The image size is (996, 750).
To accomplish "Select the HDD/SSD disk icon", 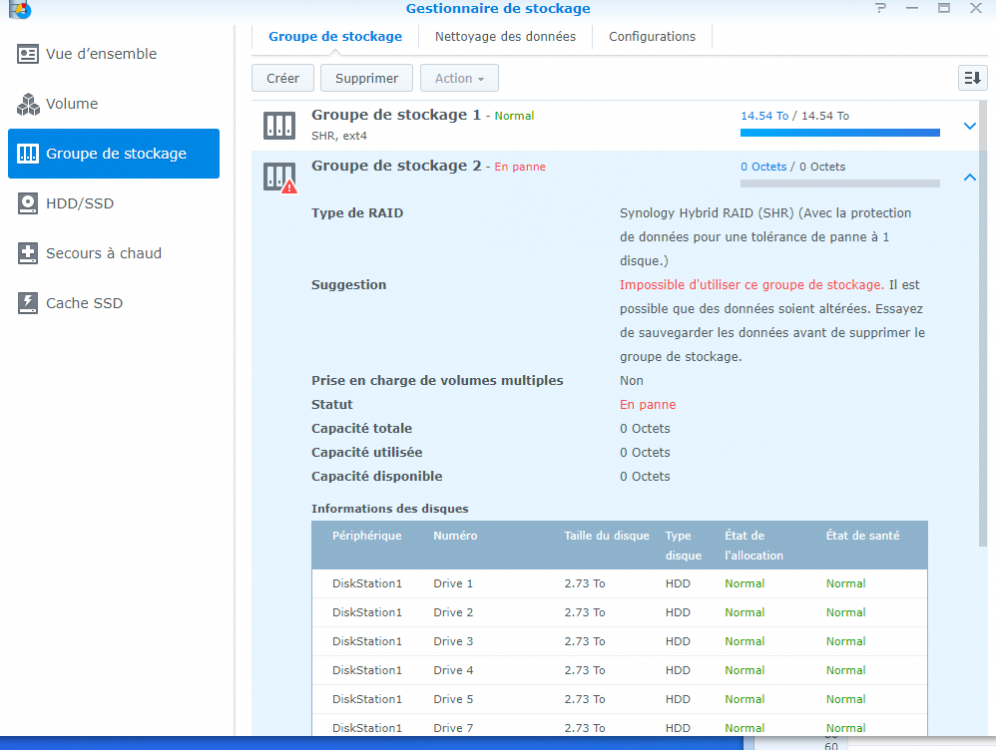I will point(28,204).
